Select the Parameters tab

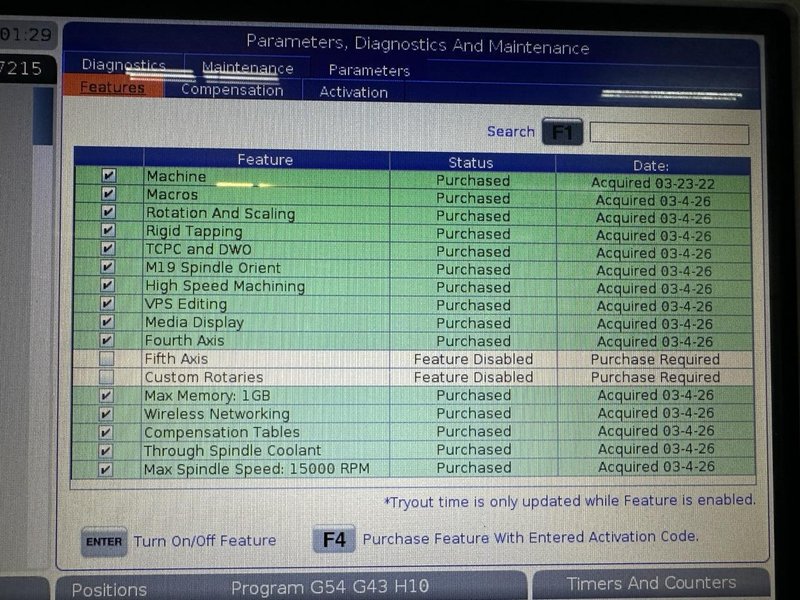[369, 70]
